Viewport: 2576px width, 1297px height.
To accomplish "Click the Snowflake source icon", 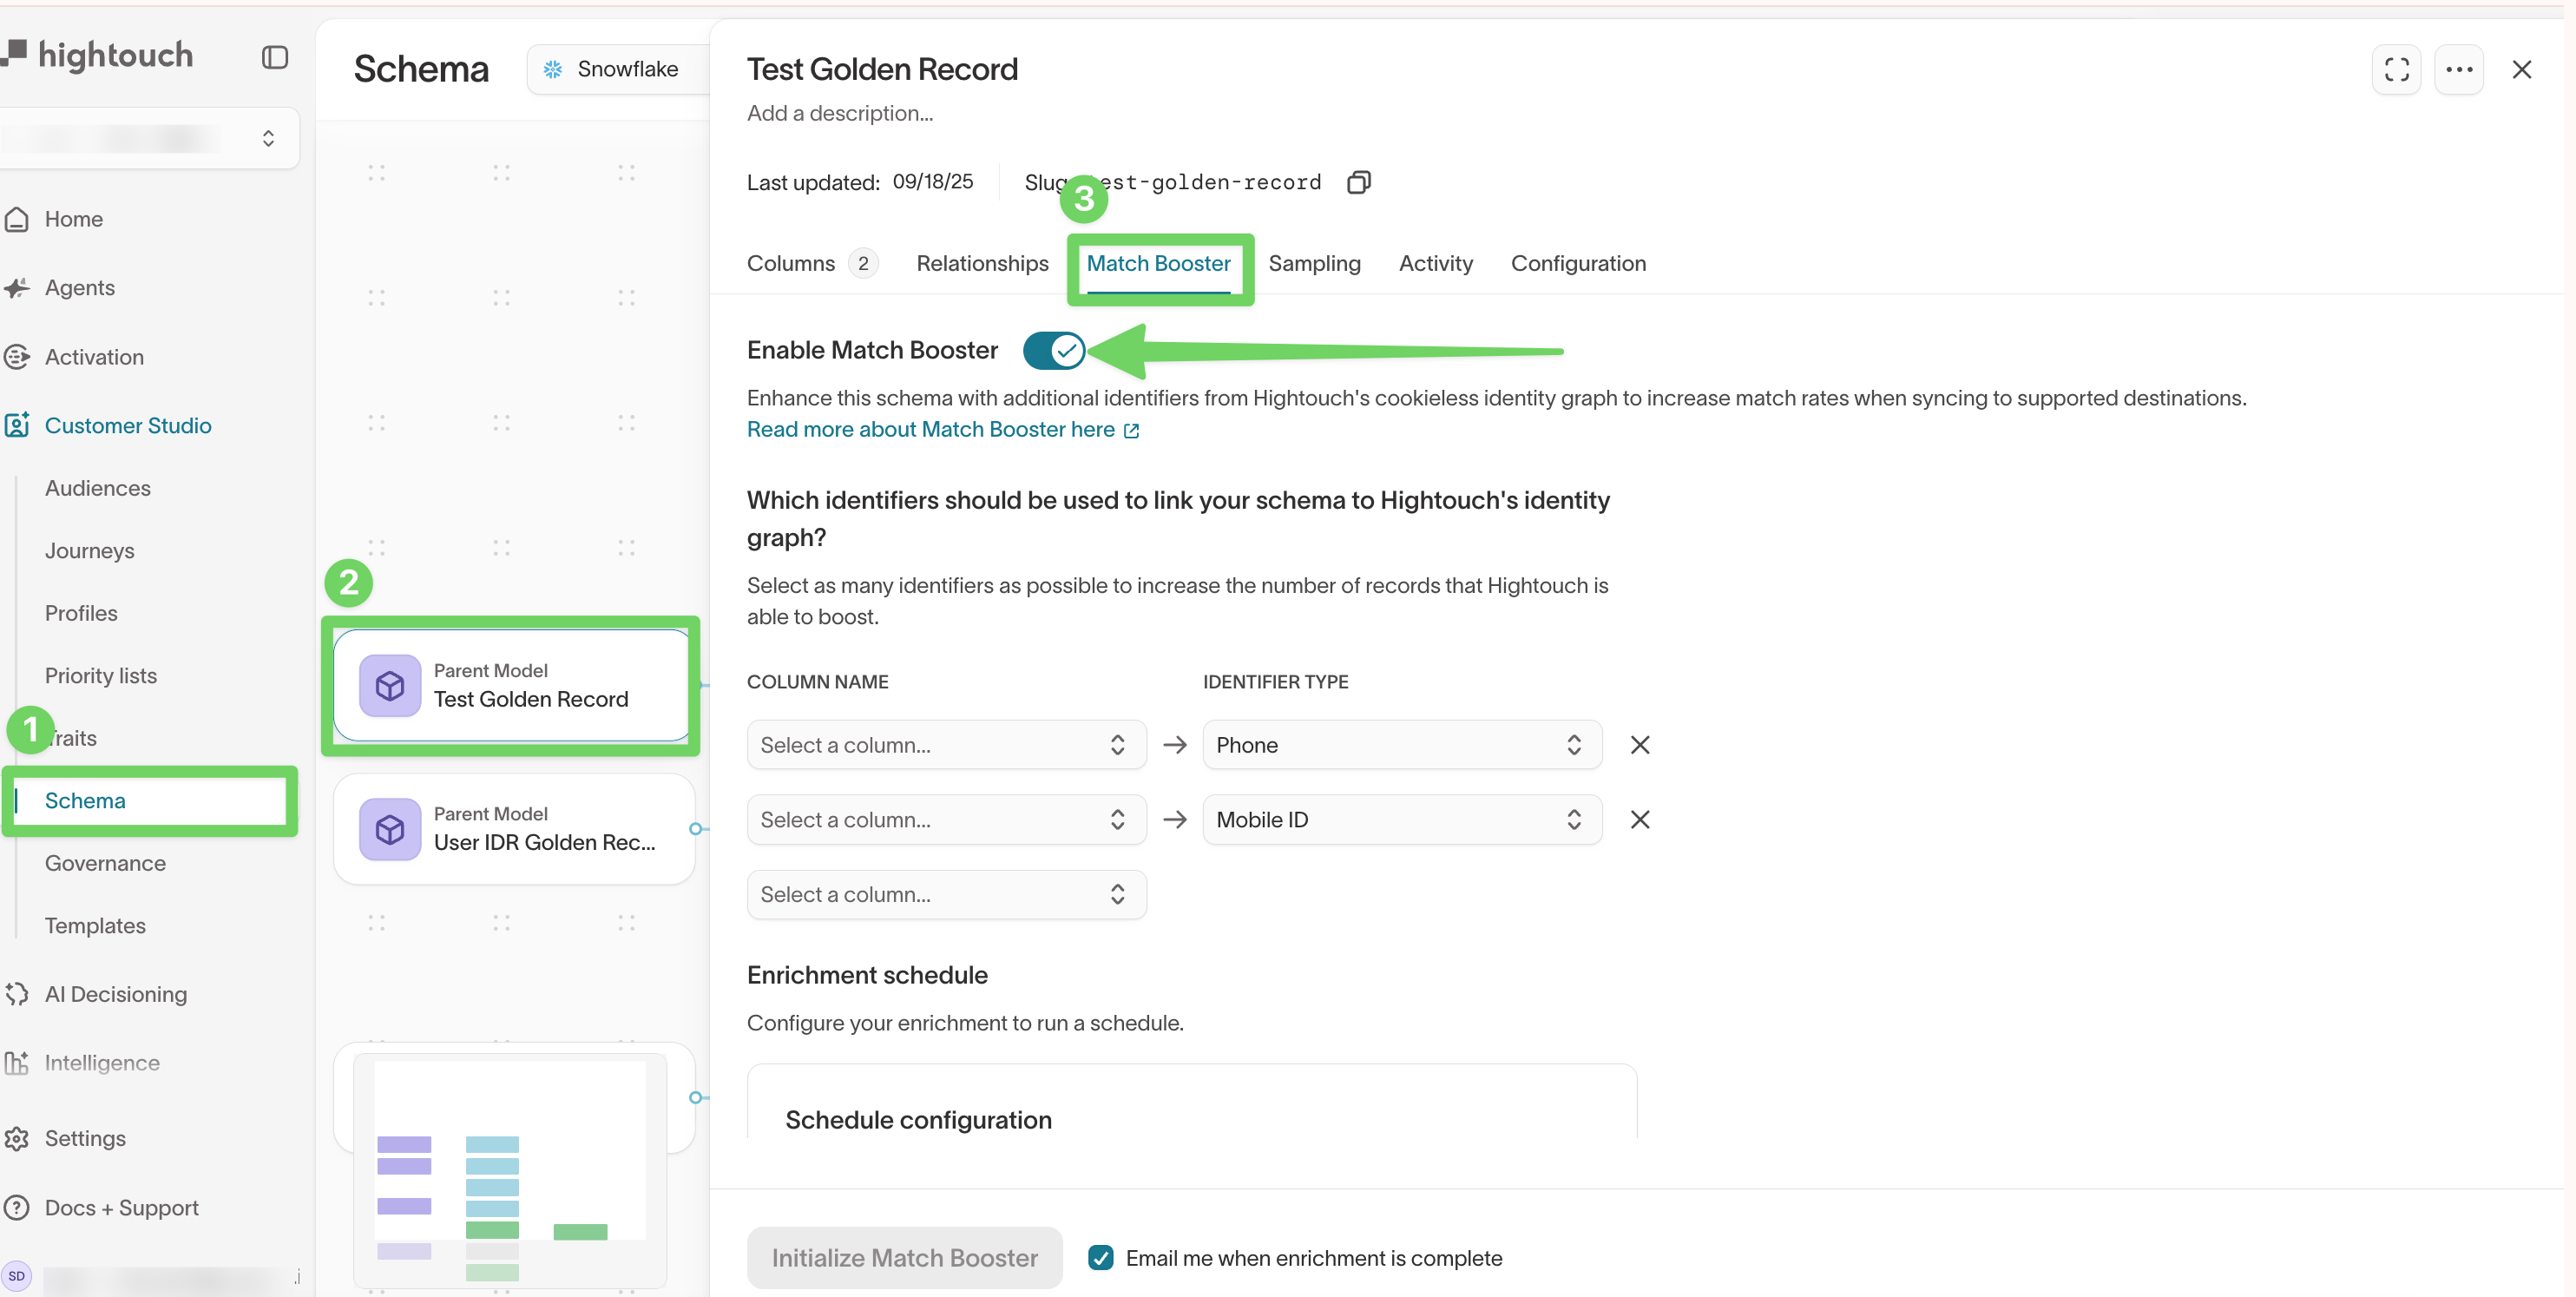I will coord(552,68).
